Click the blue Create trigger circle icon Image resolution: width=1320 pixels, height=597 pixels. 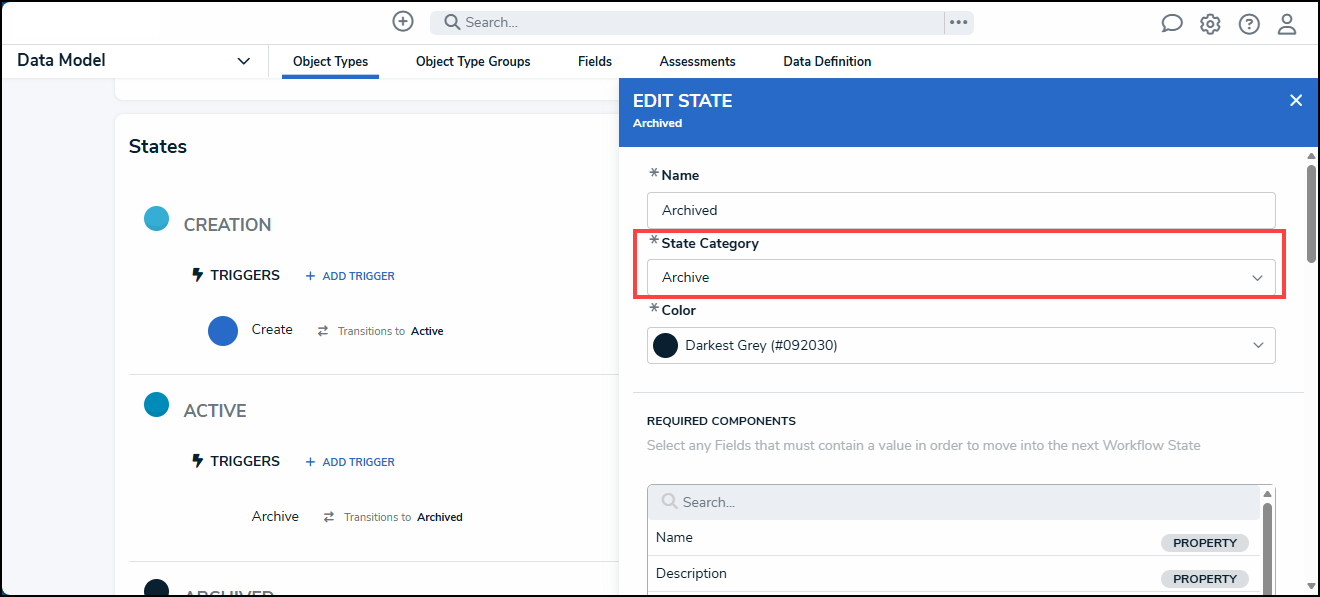tap(223, 331)
